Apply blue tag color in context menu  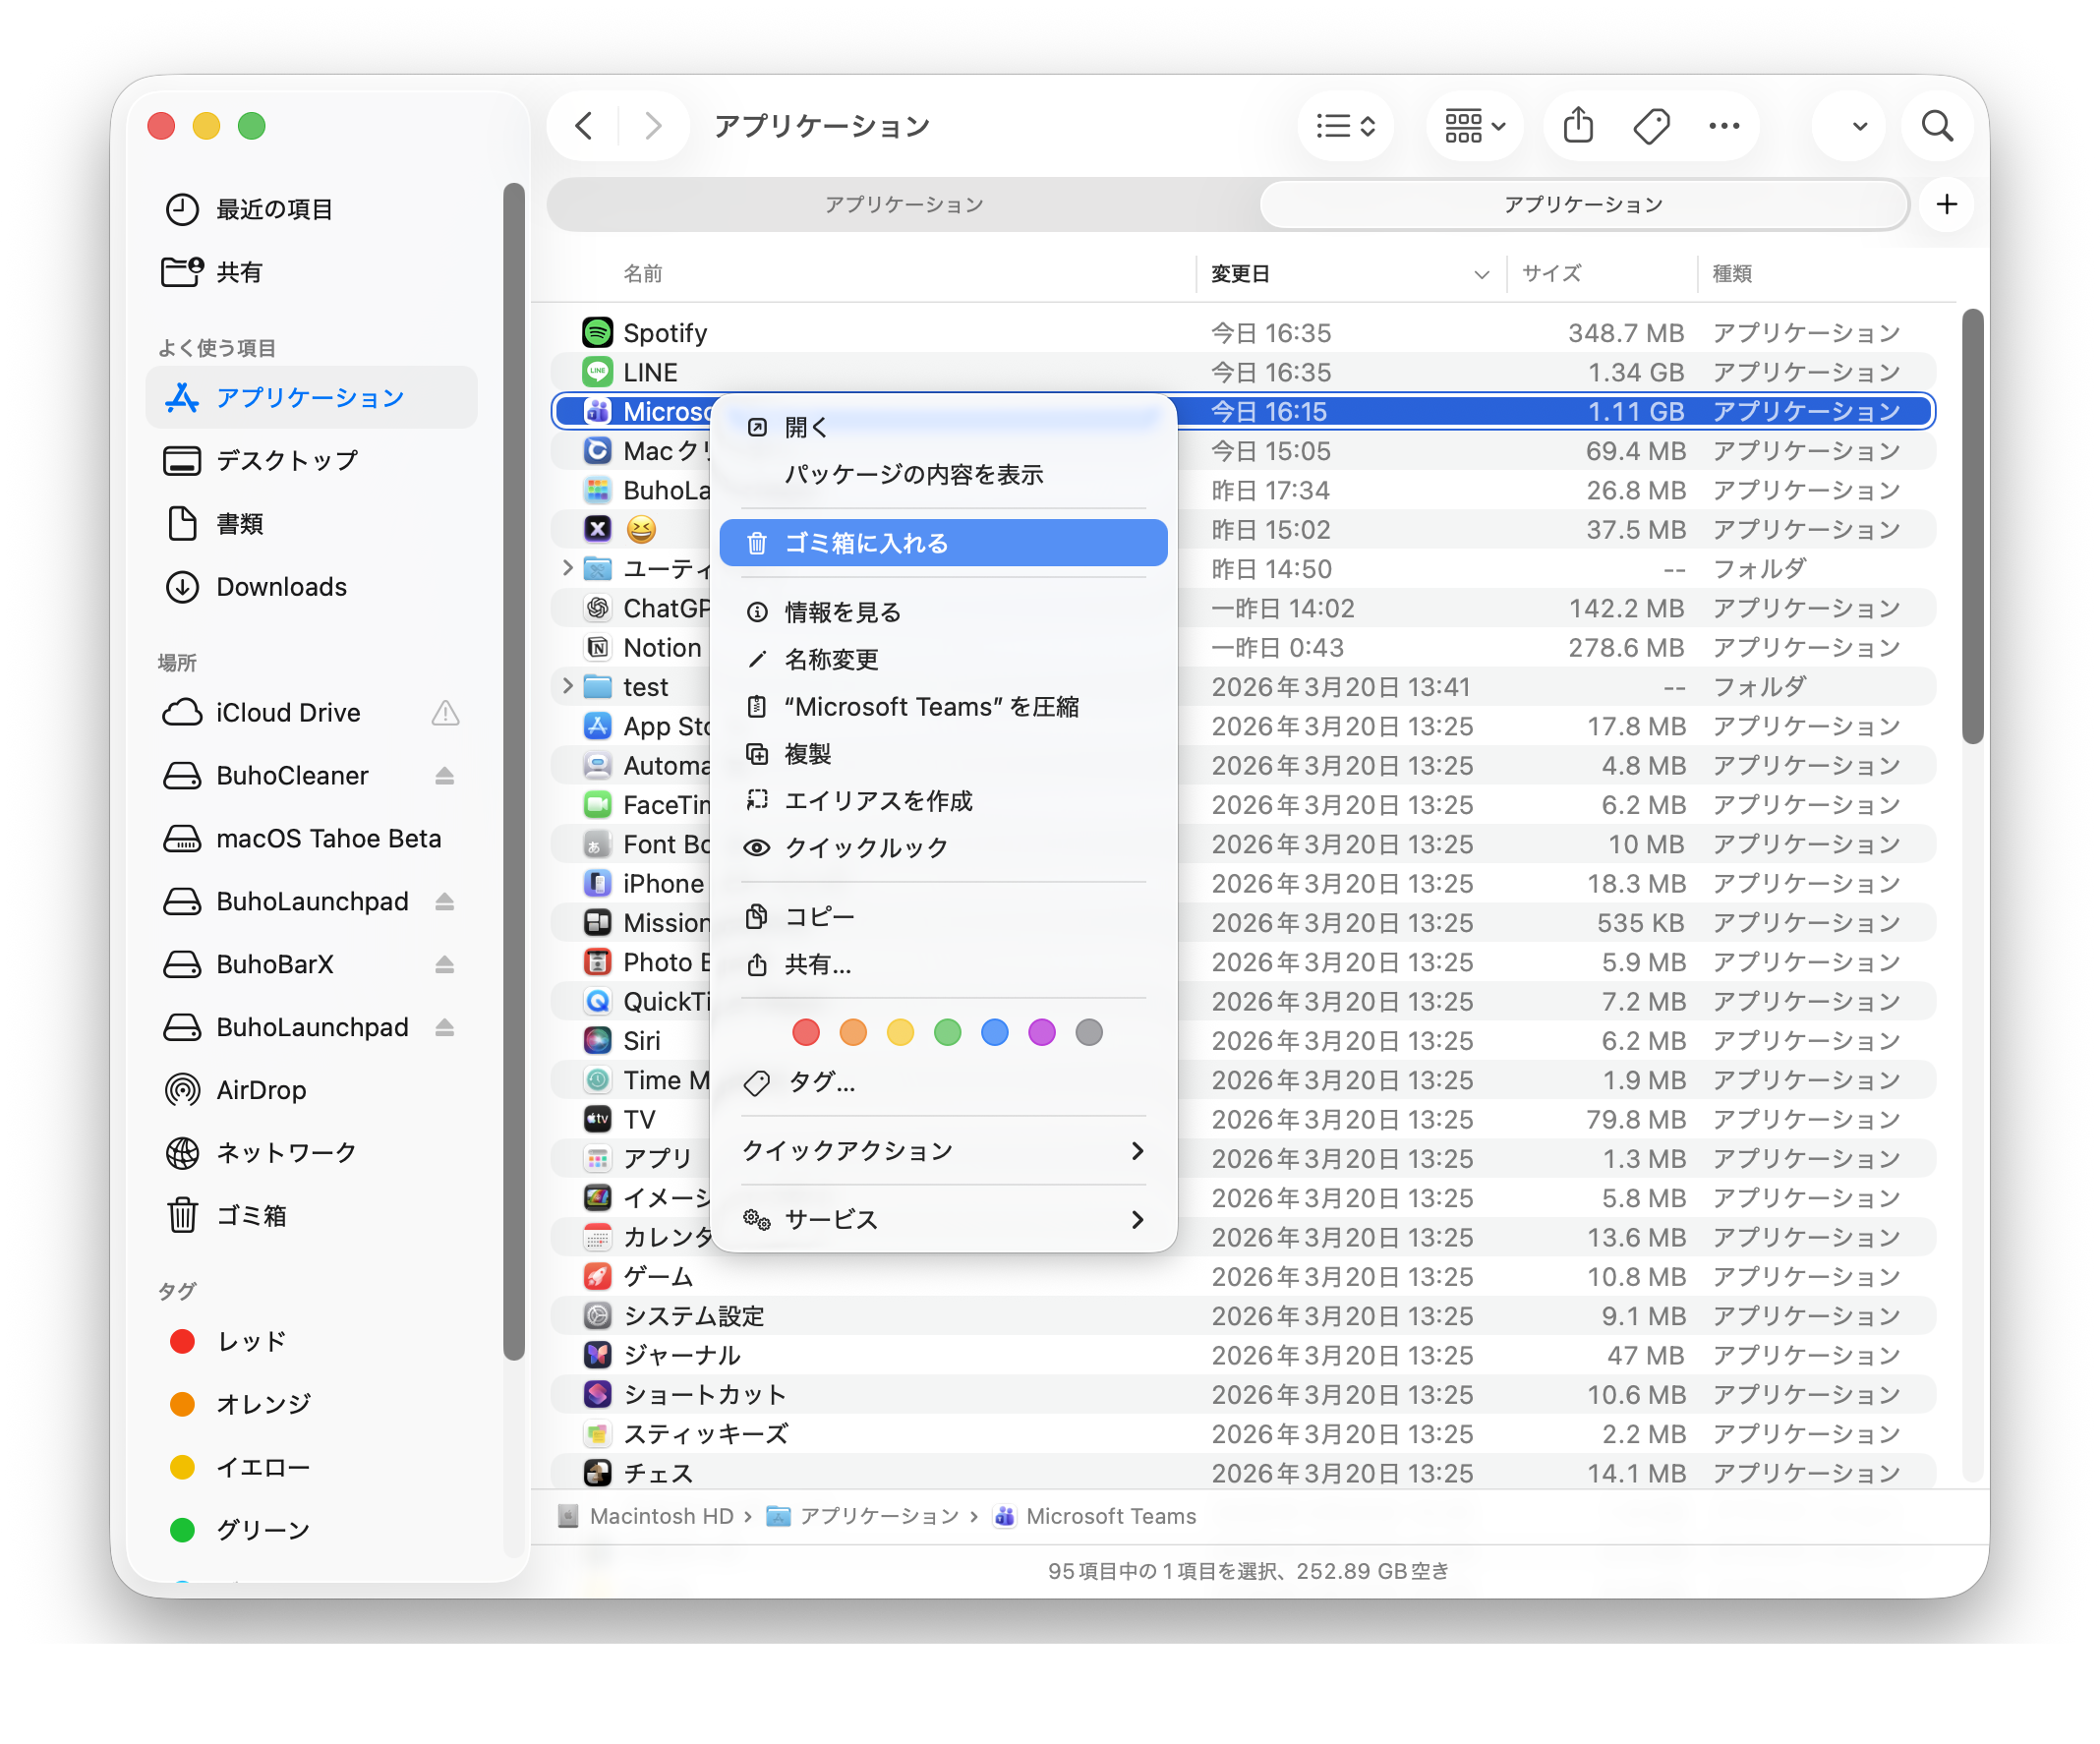(x=995, y=1032)
